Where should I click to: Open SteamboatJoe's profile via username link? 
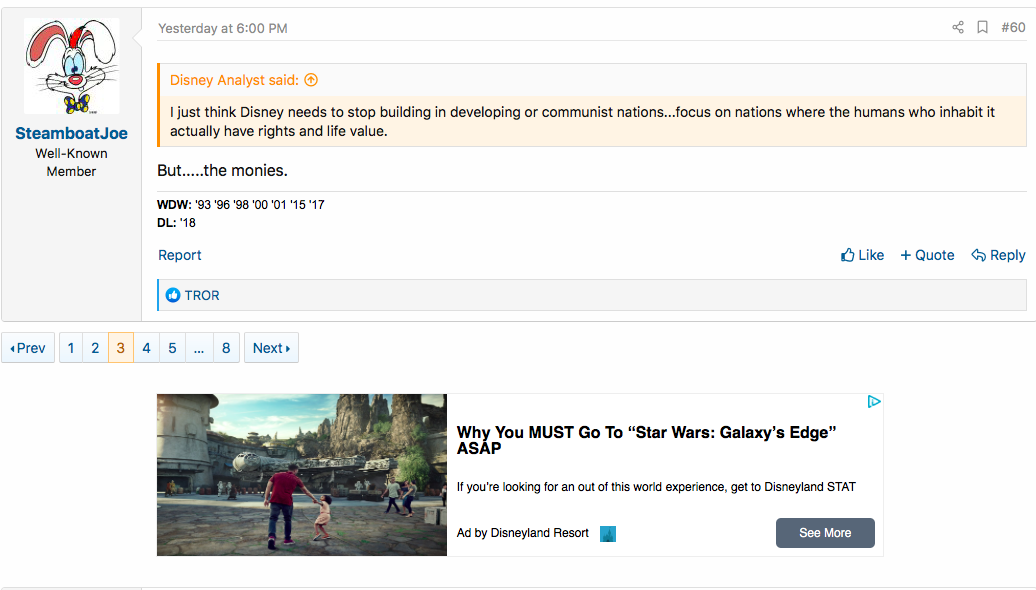coord(71,133)
